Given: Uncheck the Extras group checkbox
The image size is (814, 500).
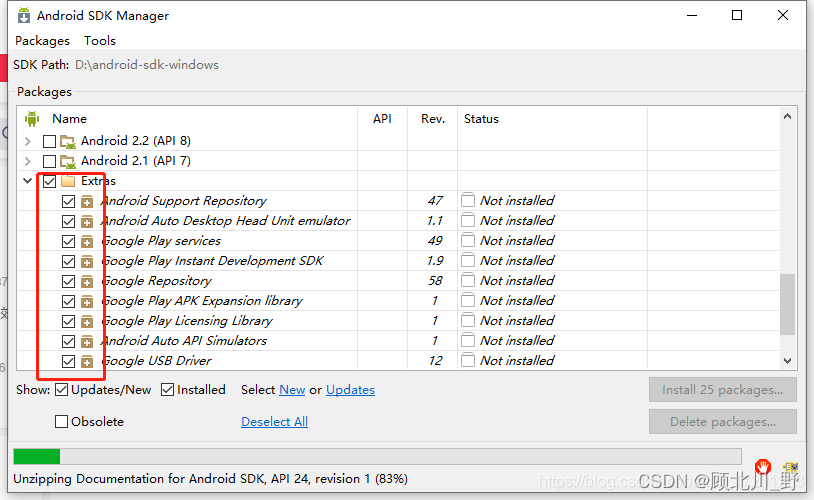Looking at the screenshot, I should coord(49,181).
